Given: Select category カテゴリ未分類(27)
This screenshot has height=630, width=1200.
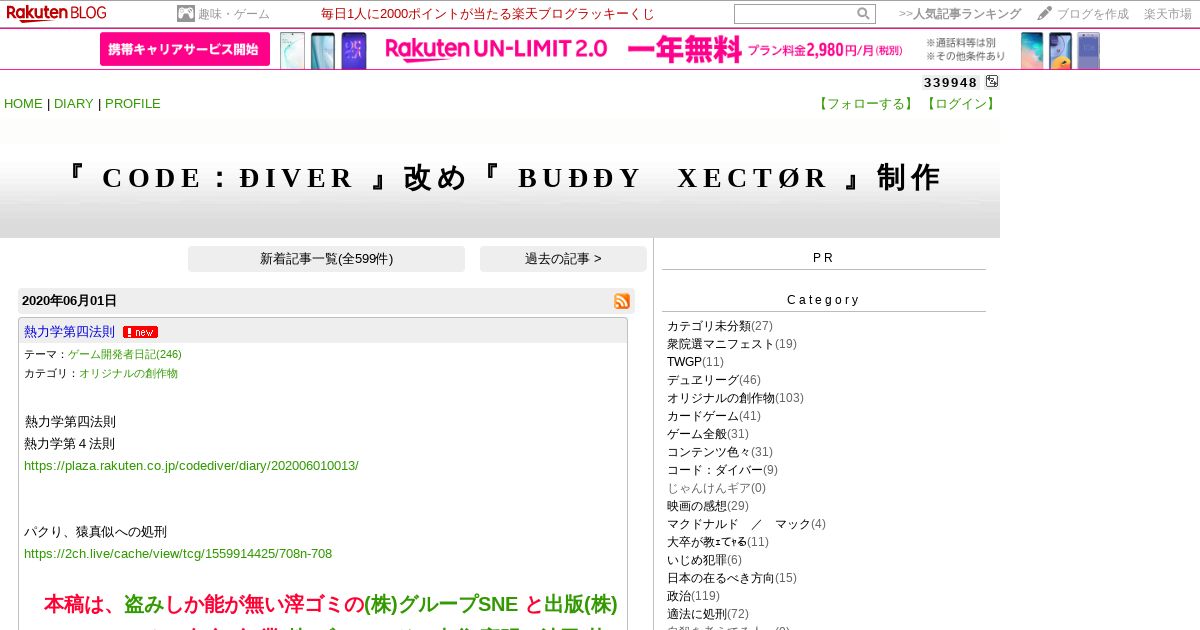Looking at the screenshot, I should coord(720,326).
